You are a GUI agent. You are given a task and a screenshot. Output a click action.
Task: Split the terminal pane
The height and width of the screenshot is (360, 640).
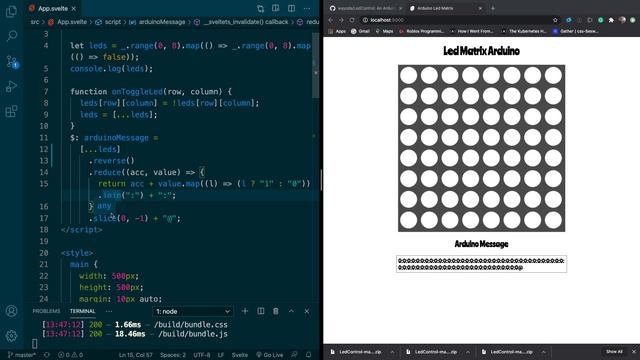260,311
